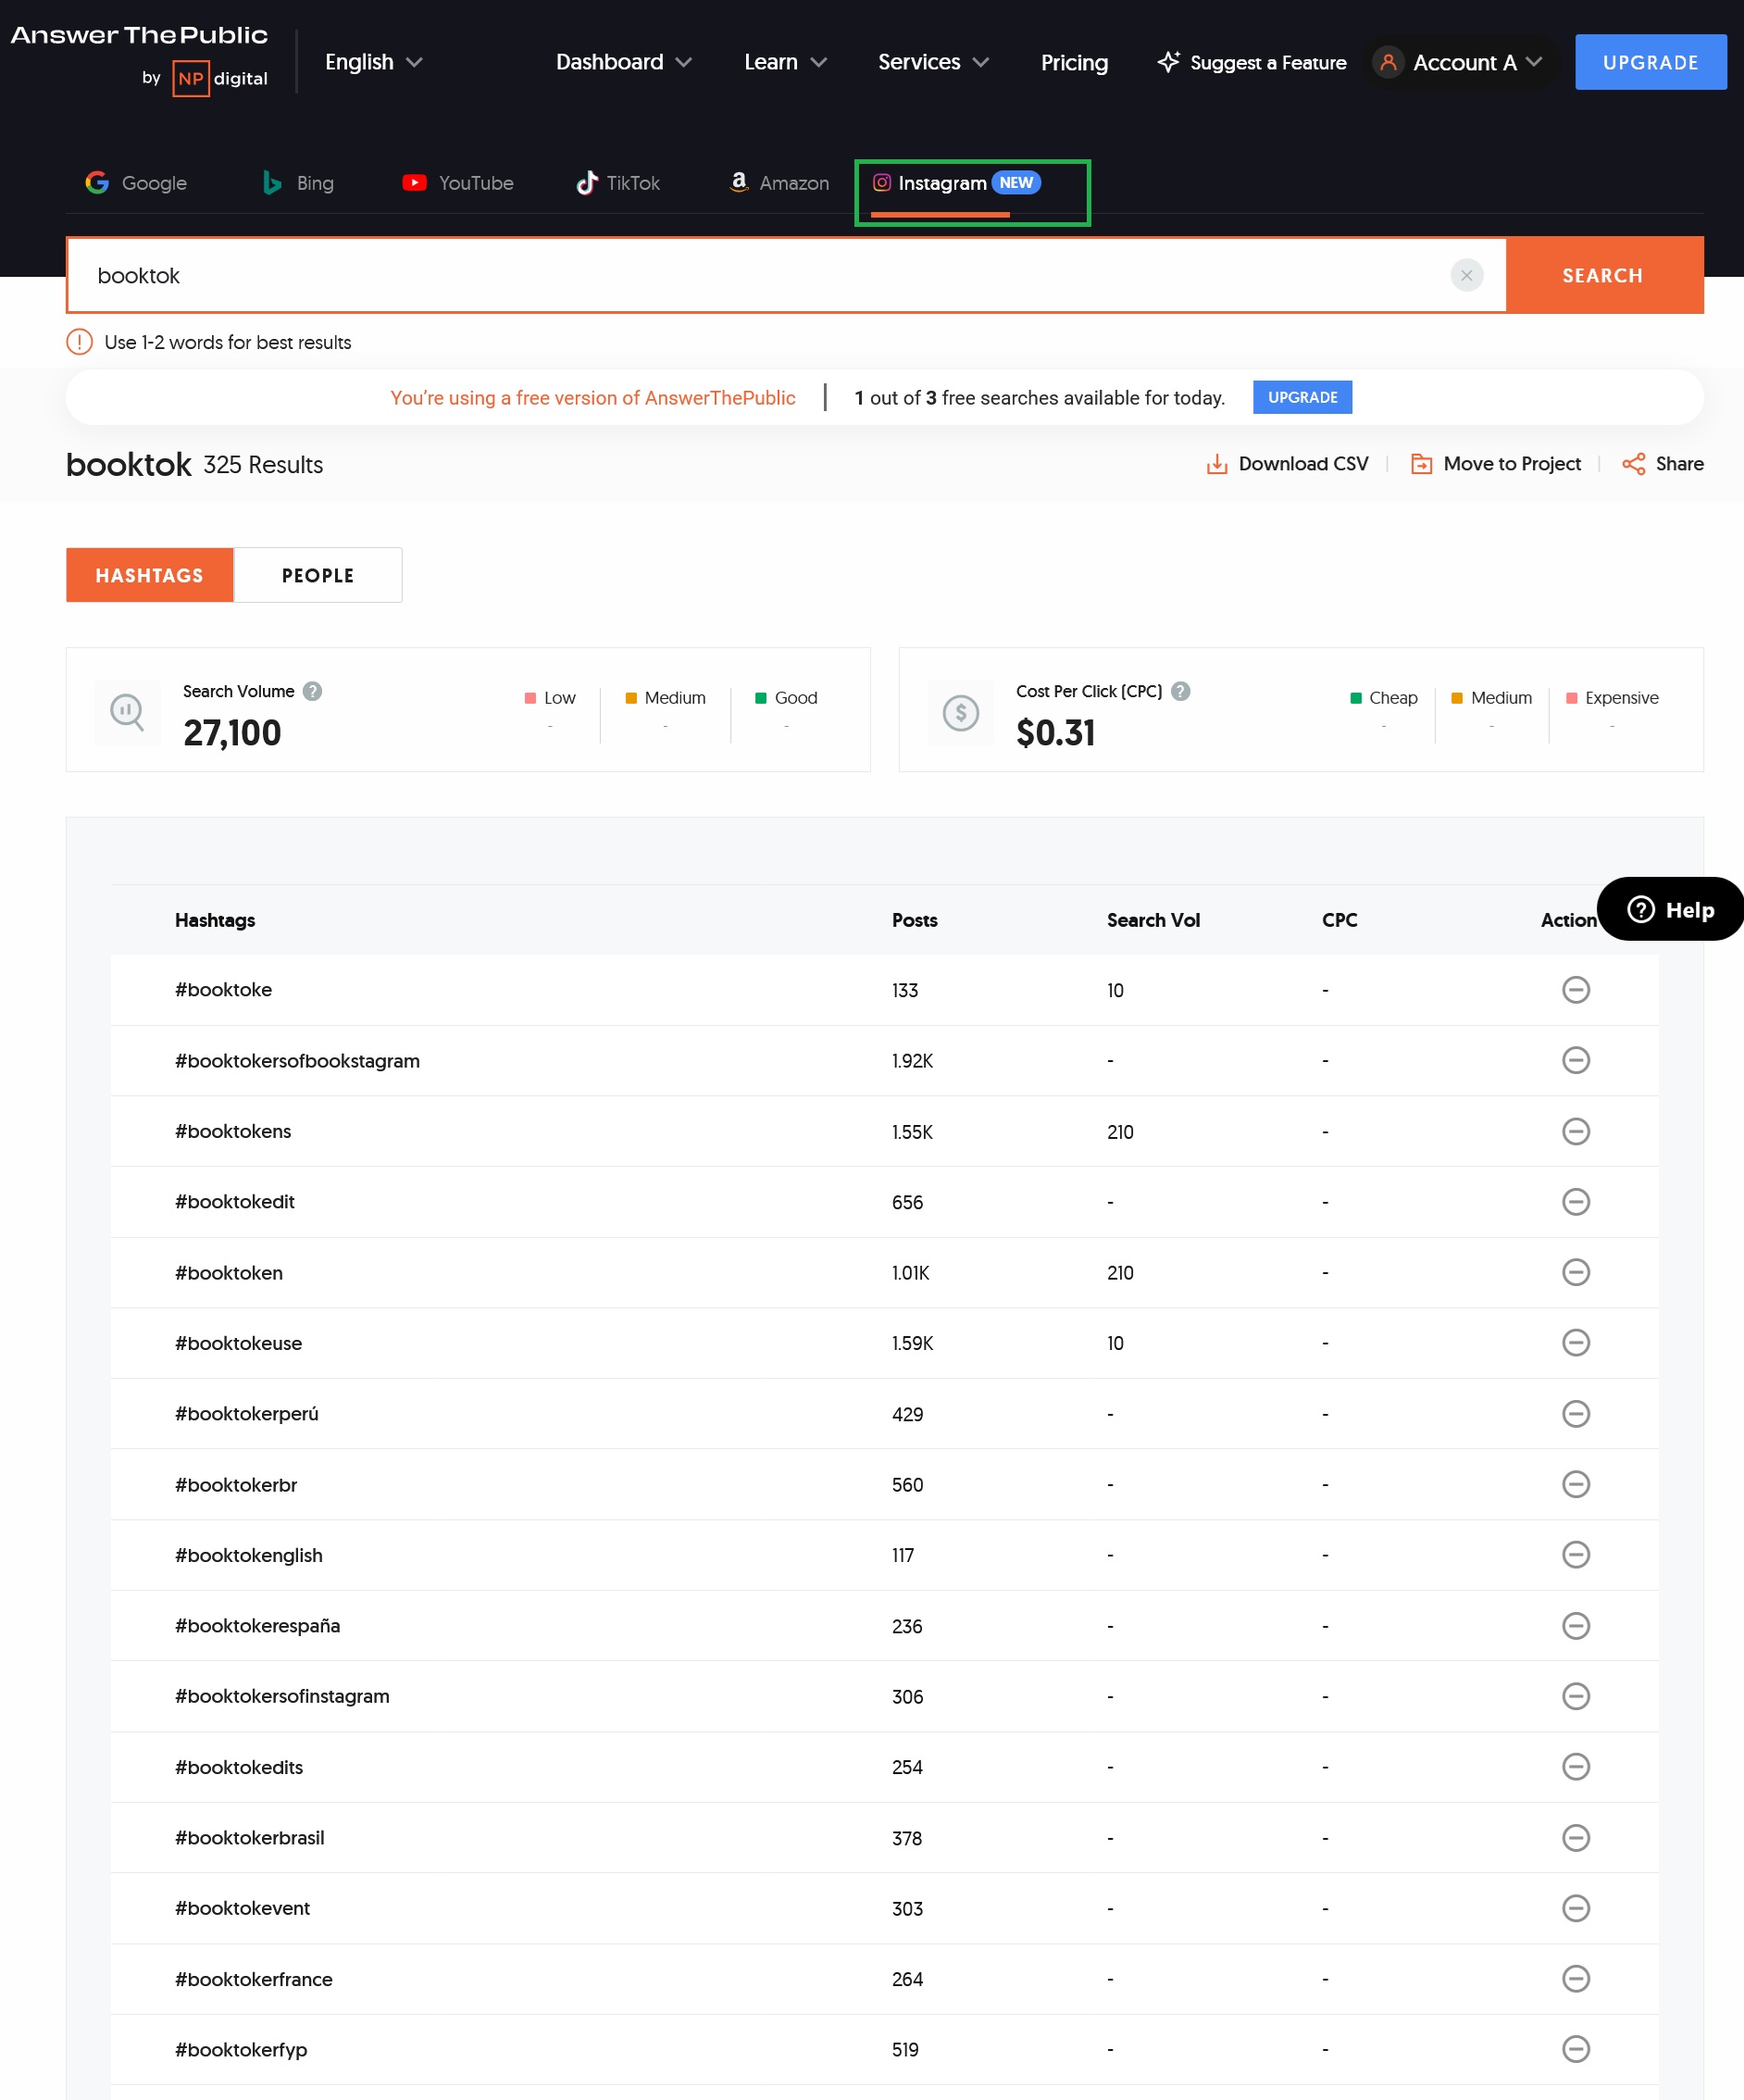
Task: Switch to the YouTube search tab
Action: coord(457,183)
